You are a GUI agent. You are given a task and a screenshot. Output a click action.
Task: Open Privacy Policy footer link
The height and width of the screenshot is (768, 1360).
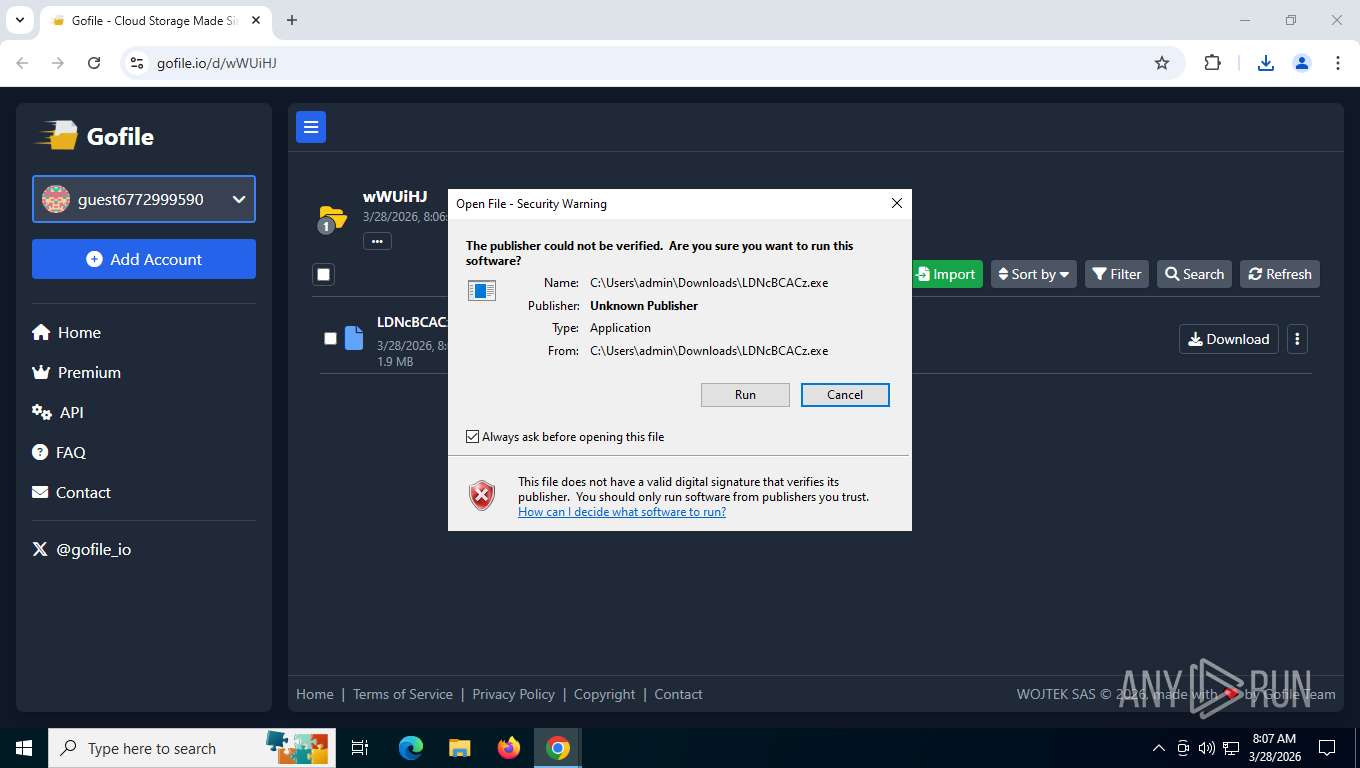pos(514,694)
